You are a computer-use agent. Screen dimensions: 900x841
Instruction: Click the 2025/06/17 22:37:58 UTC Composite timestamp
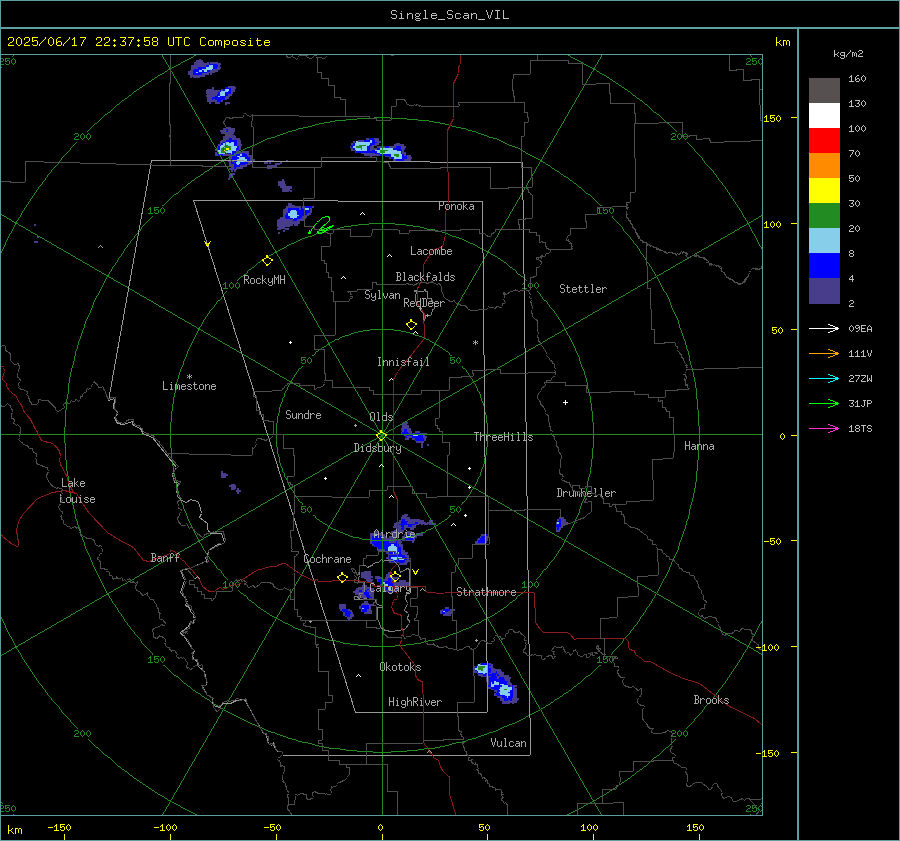point(139,42)
